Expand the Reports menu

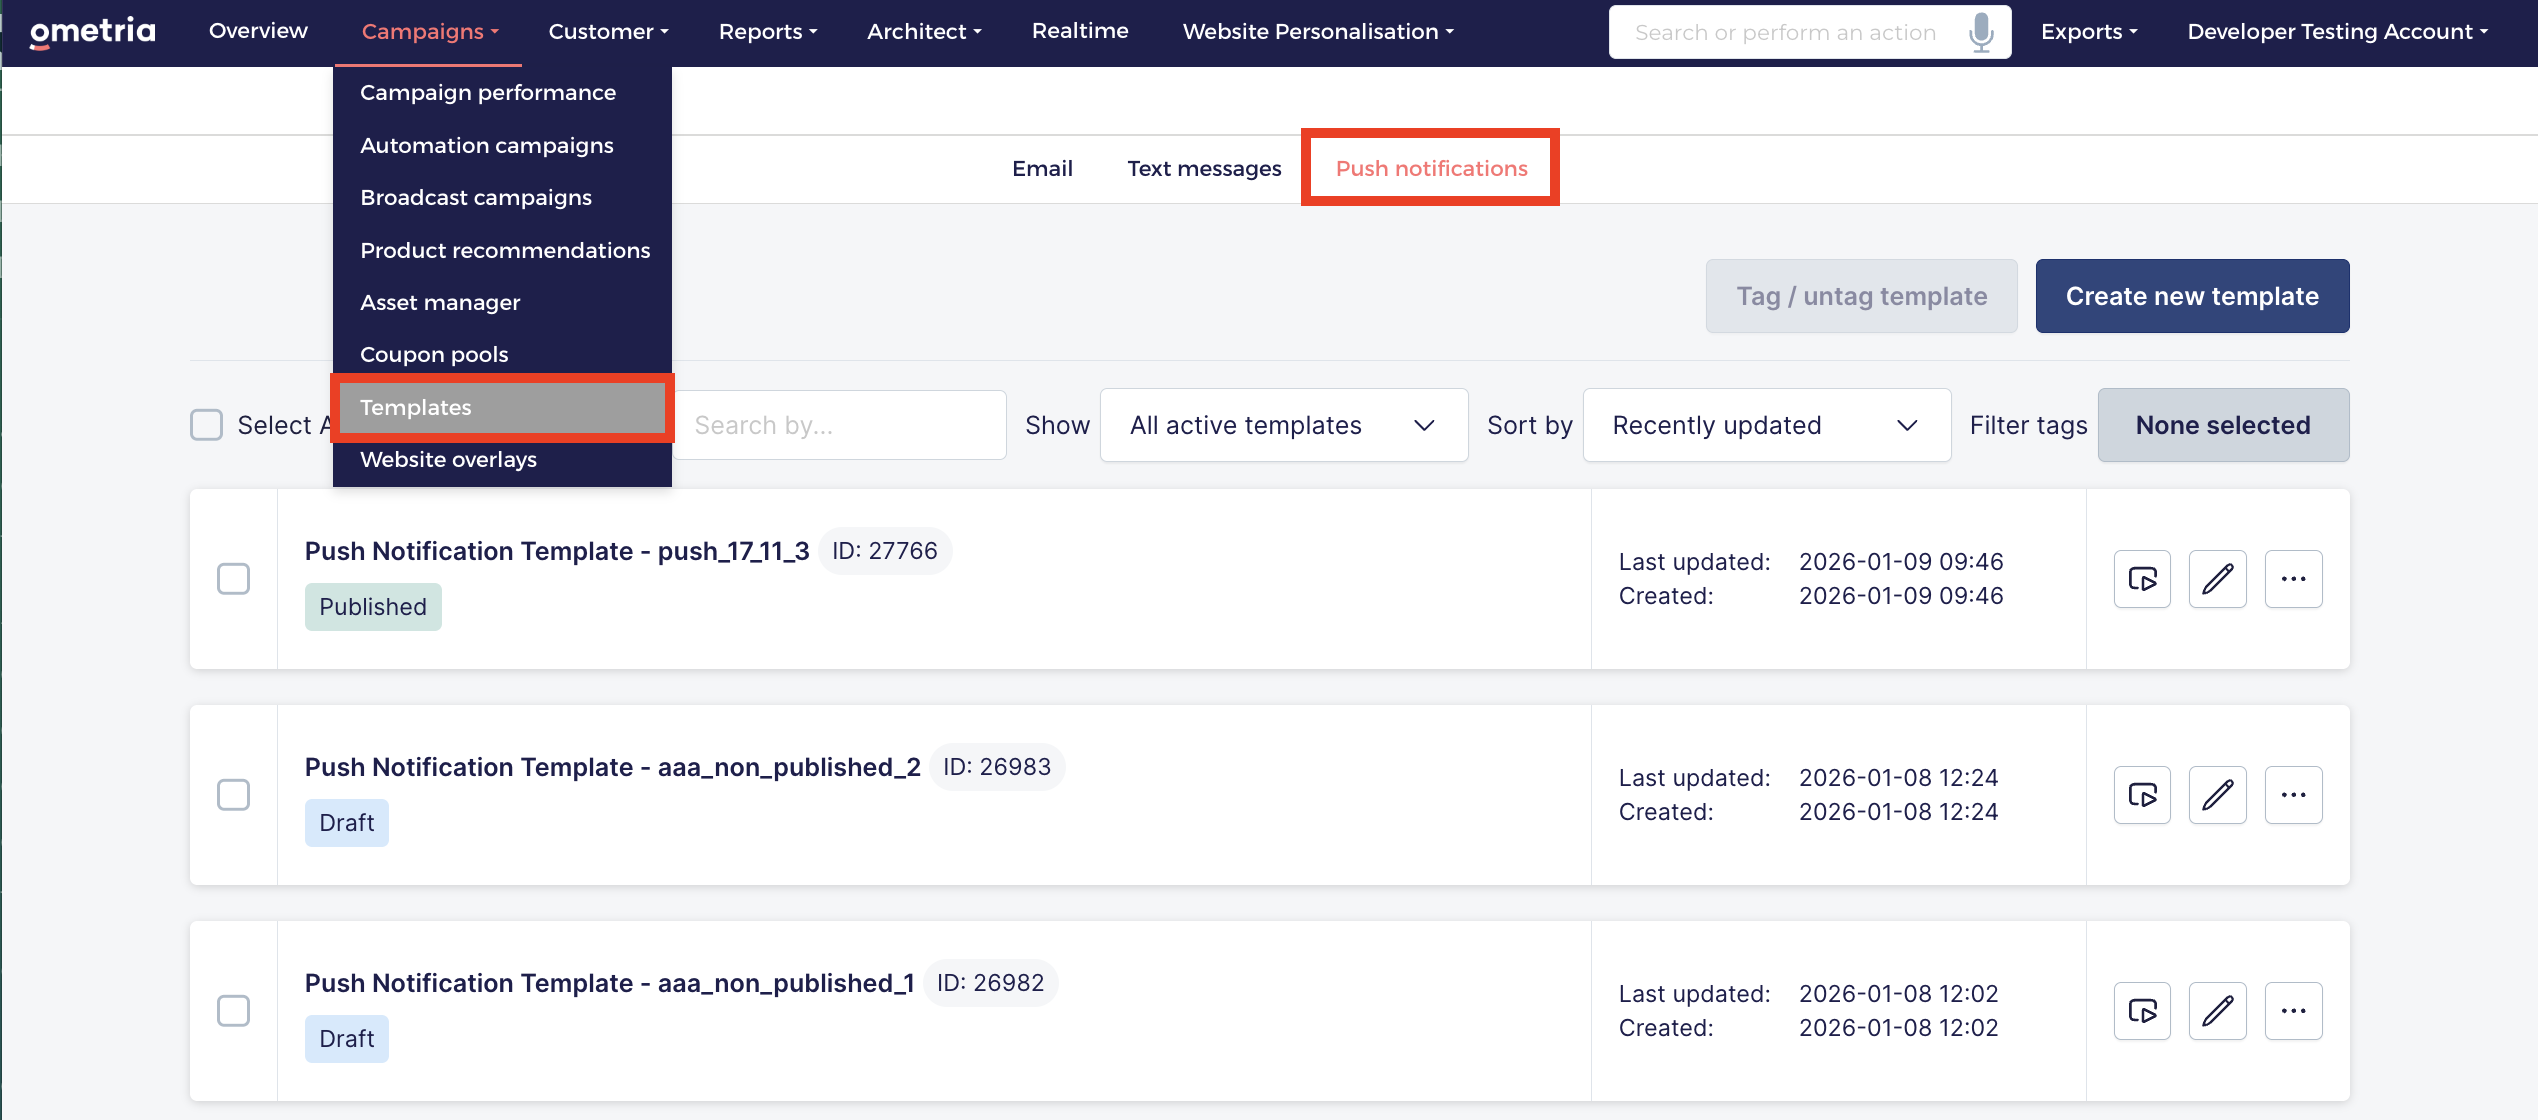click(x=768, y=32)
